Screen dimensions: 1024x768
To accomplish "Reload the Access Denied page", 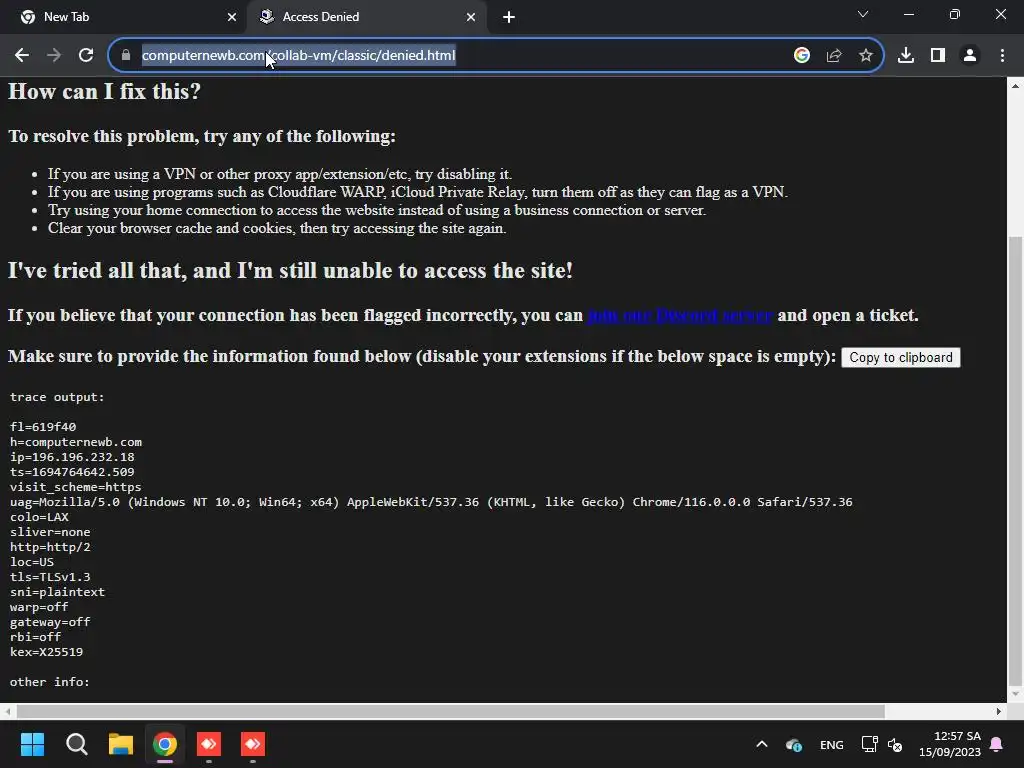I will point(86,56).
